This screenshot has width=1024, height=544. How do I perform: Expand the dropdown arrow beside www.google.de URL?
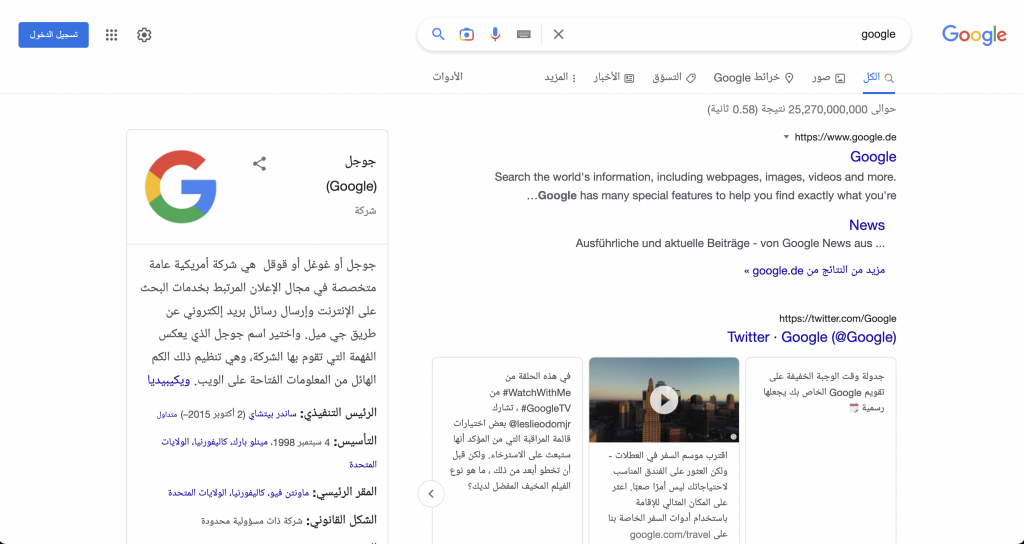(786, 137)
